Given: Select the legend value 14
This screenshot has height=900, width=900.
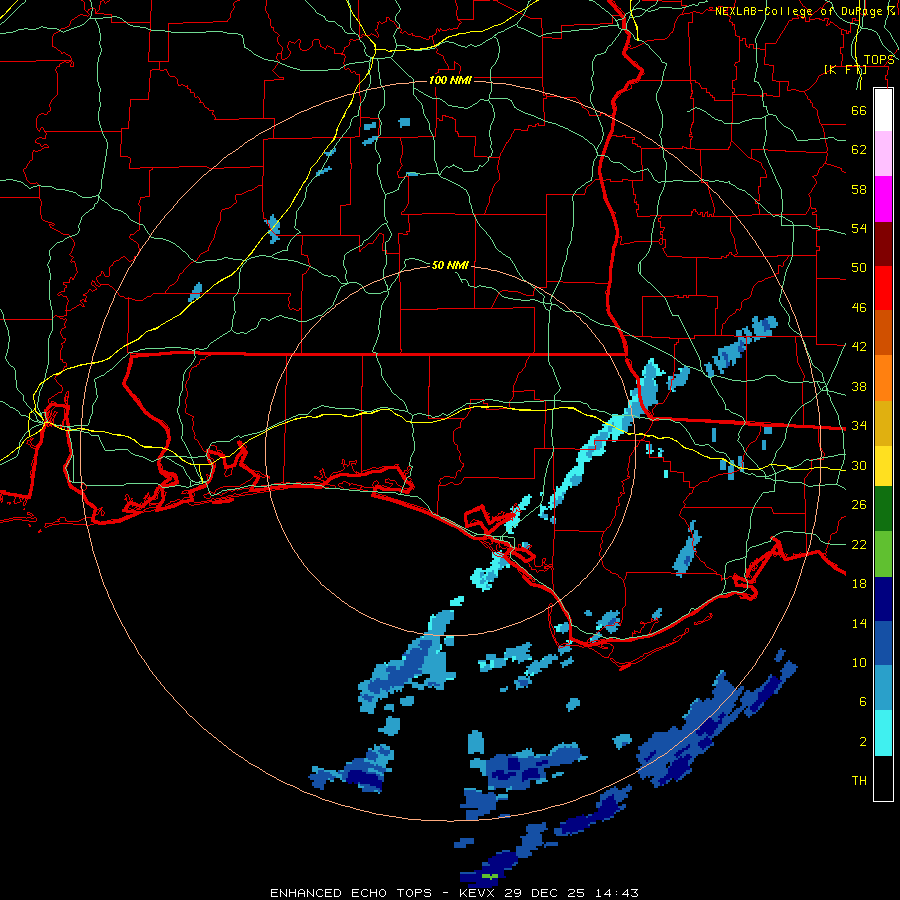Looking at the screenshot, I should 859,623.
